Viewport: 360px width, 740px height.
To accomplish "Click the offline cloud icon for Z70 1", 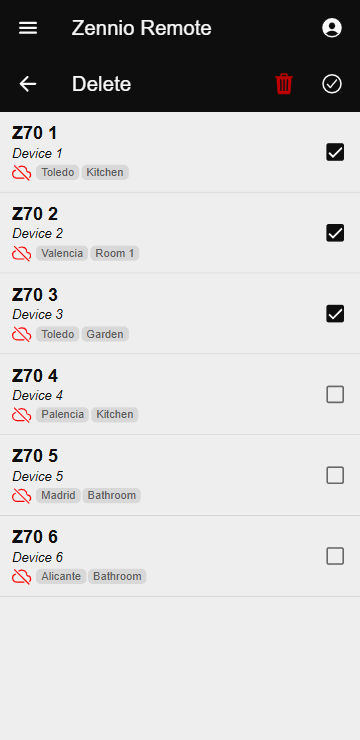I will (22, 173).
